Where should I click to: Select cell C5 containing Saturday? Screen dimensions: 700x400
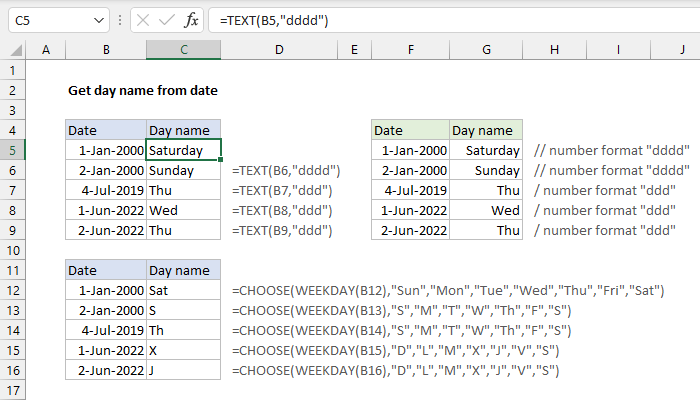[x=183, y=150]
